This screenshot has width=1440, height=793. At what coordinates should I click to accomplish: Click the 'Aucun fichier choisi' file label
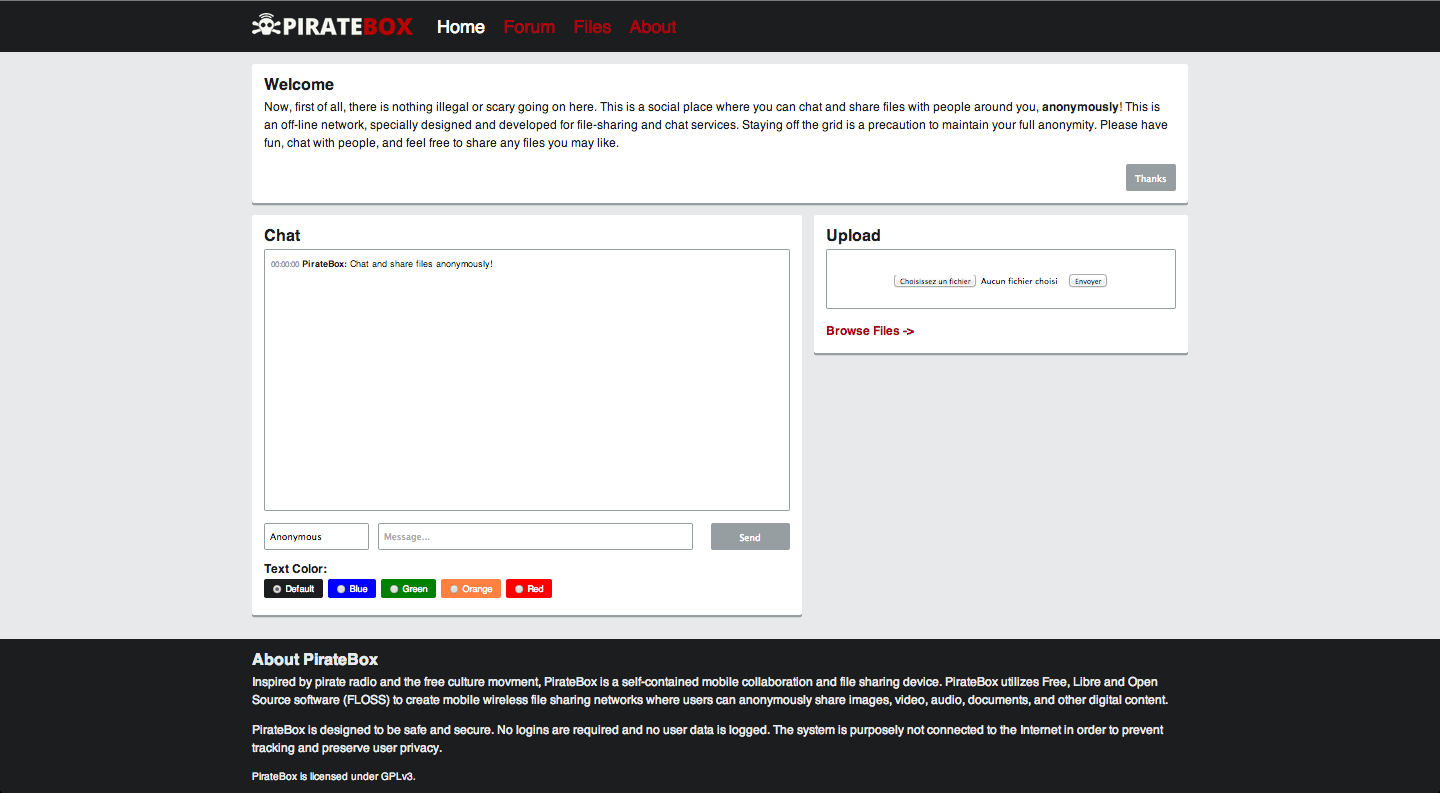pos(1019,281)
